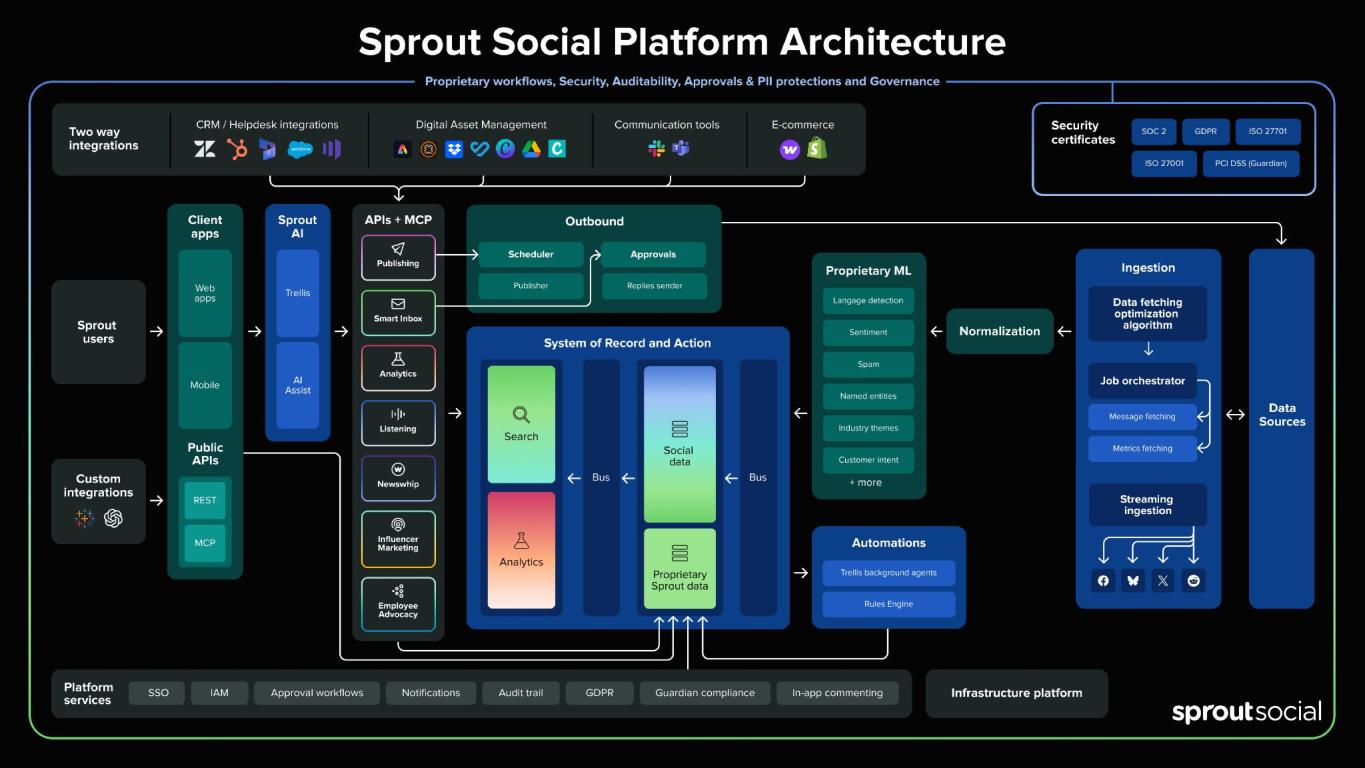Click the Zendesk icon in CRM integrations
1365x768 pixels.
coord(204,150)
